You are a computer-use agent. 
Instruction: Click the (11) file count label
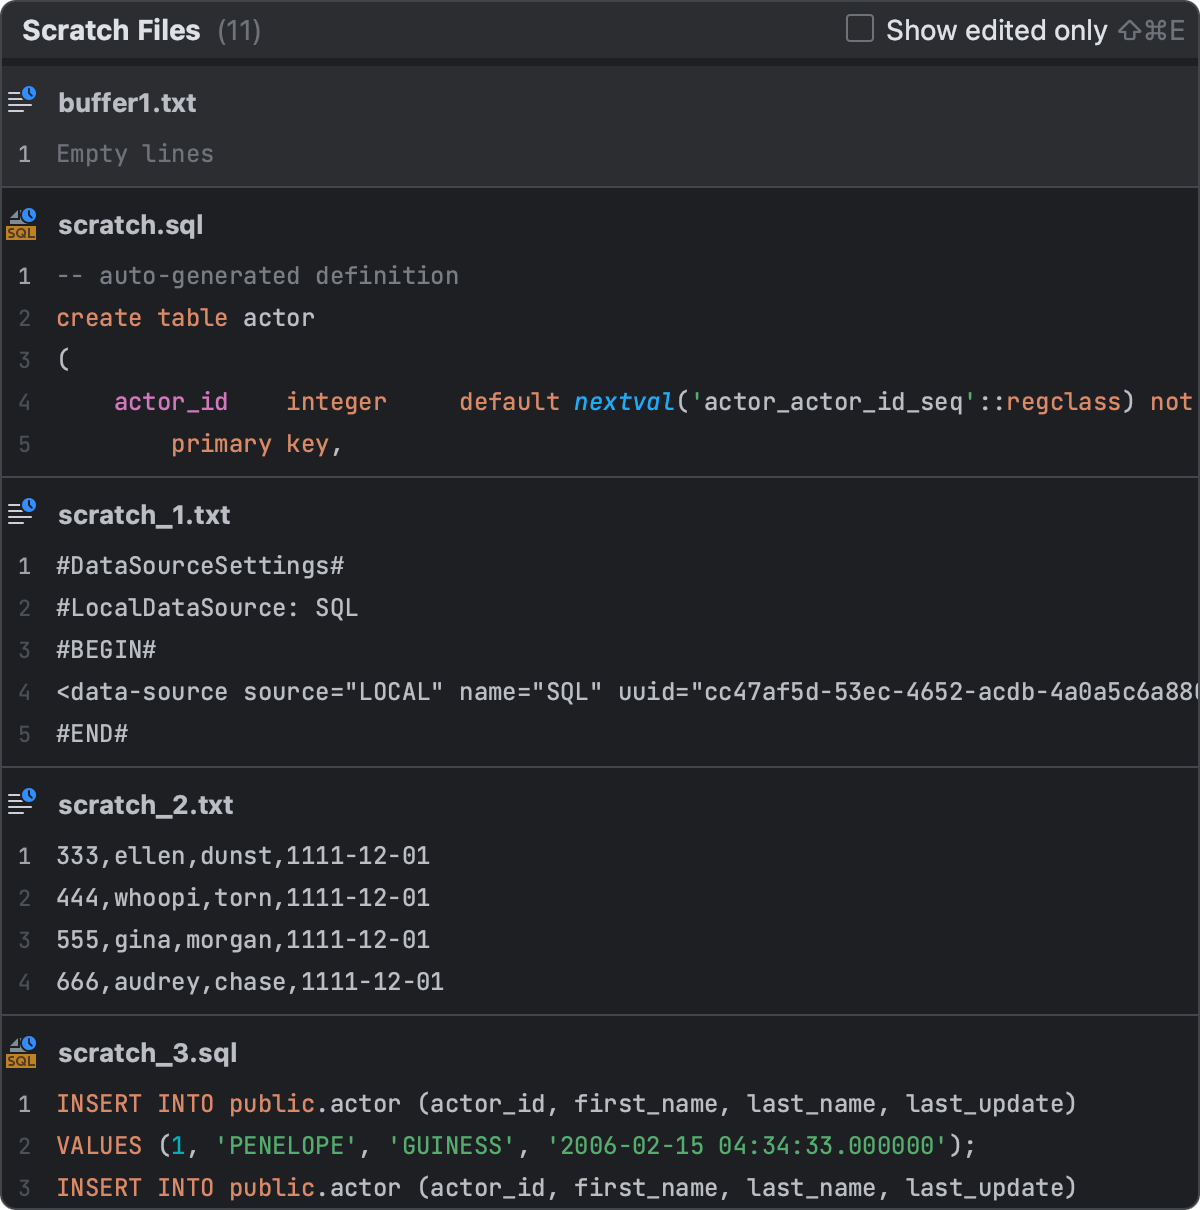pyautogui.click(x=240, y=30)
